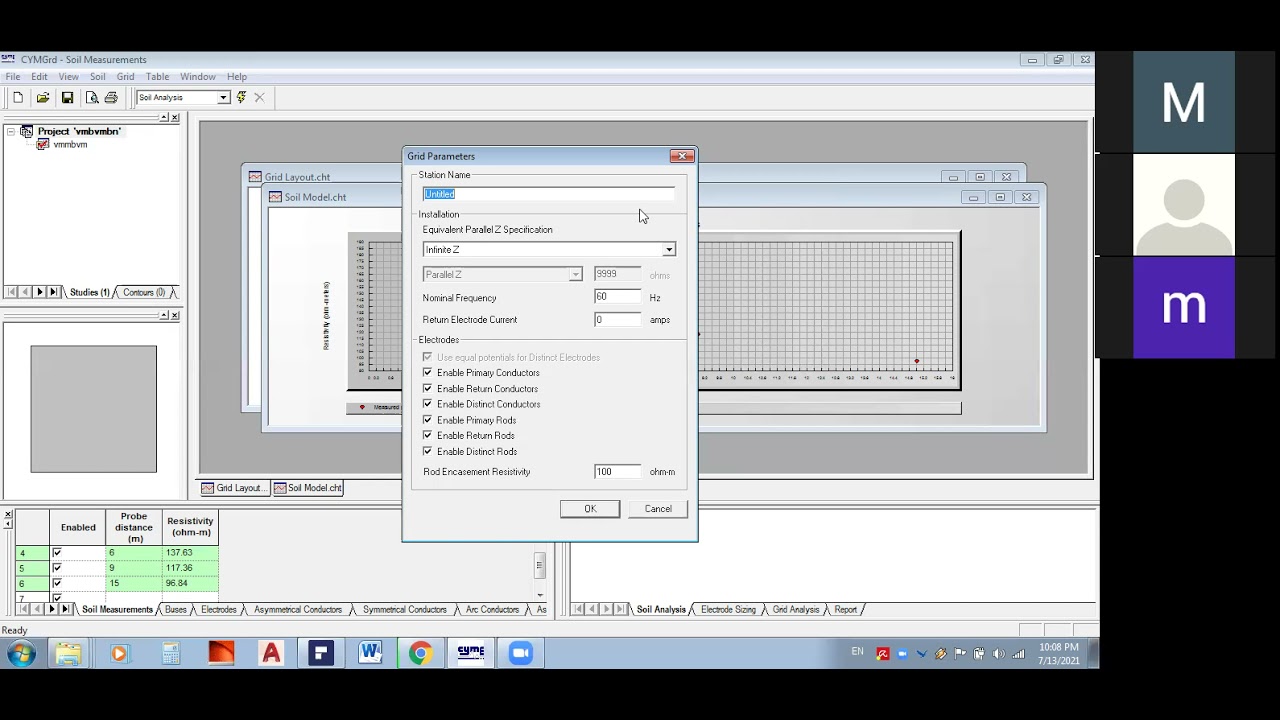The width and height of the screenshot is (1280, 720).
Task: Toggle Enable Primary Rods checkbox
Action: 428,420
